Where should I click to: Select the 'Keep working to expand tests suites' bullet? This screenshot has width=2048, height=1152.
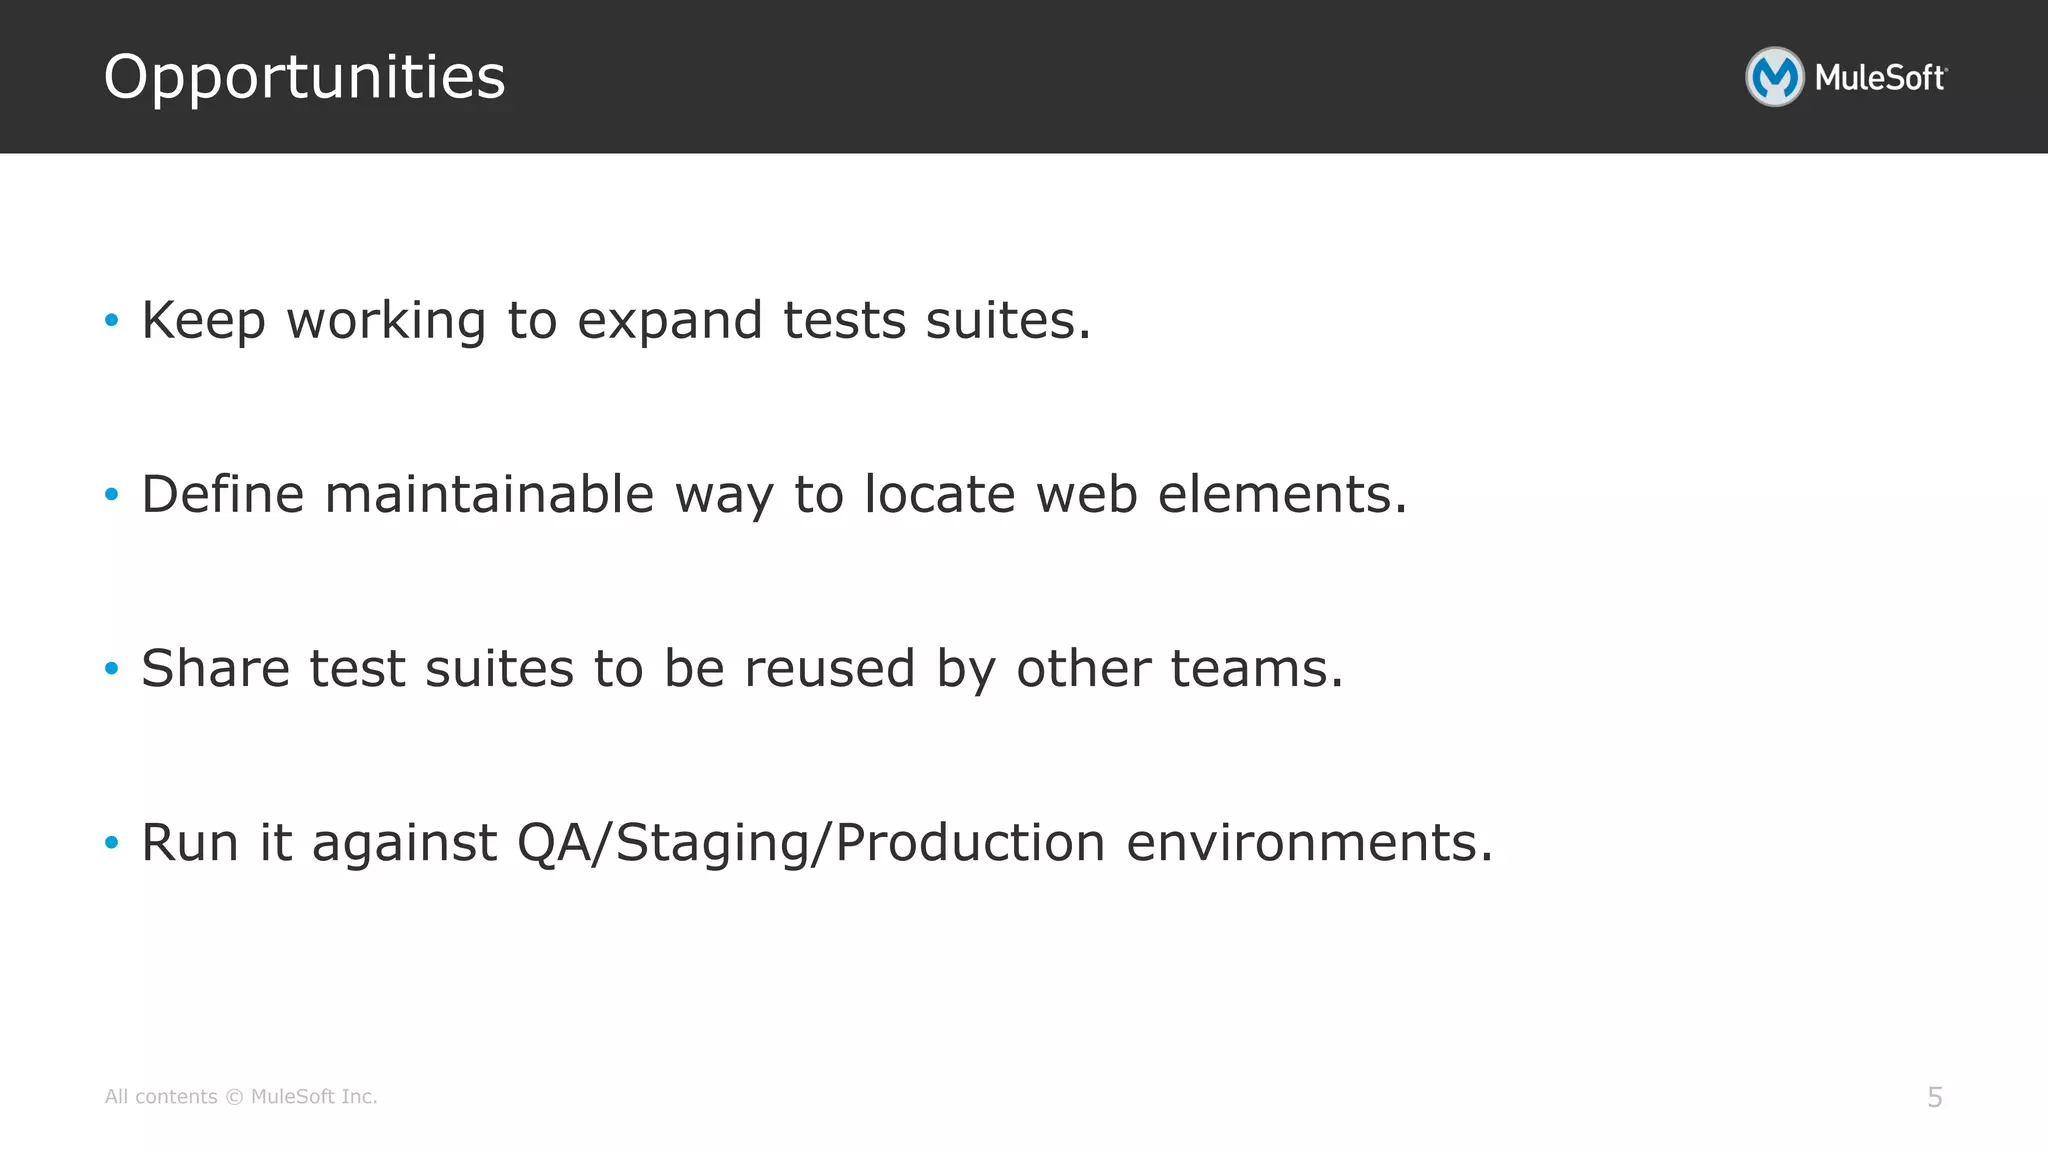click(616, 321)
